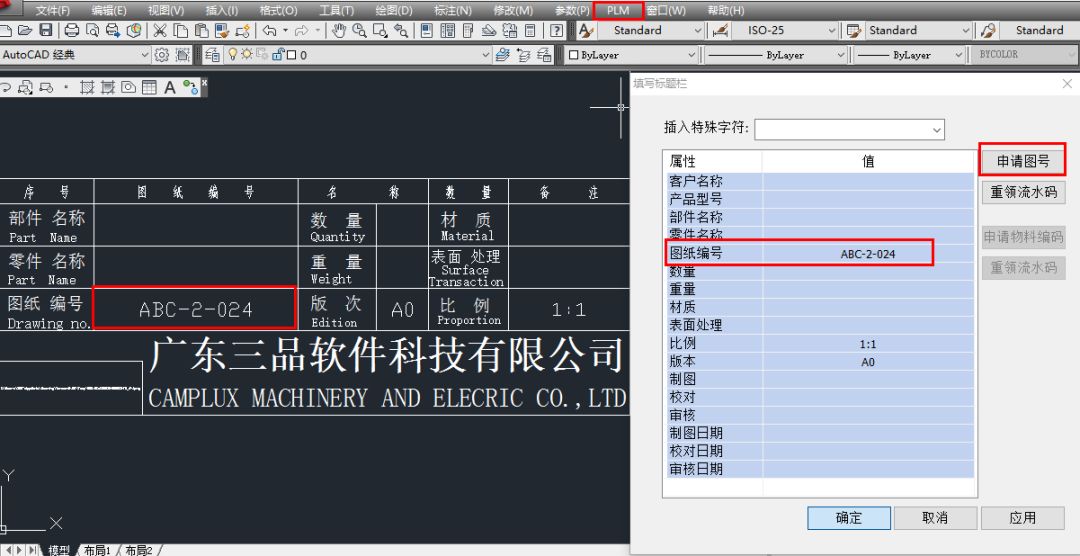Viewport: 1080px width, 556px height.
Task: Click the Add Selected icon in floating toolbar
Action: tap(190, 87)
